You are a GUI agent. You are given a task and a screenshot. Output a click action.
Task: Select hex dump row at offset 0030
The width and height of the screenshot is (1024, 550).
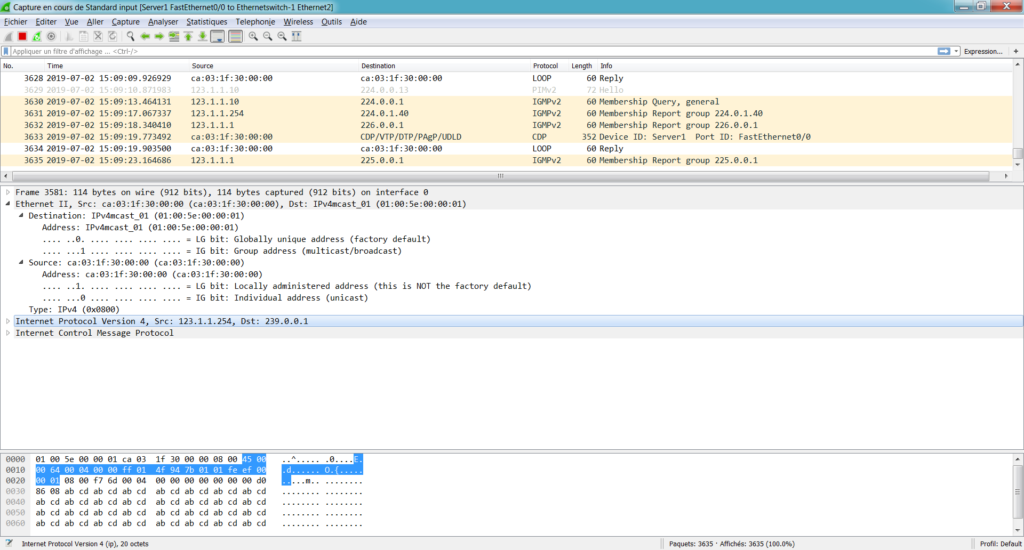[184, 491]
